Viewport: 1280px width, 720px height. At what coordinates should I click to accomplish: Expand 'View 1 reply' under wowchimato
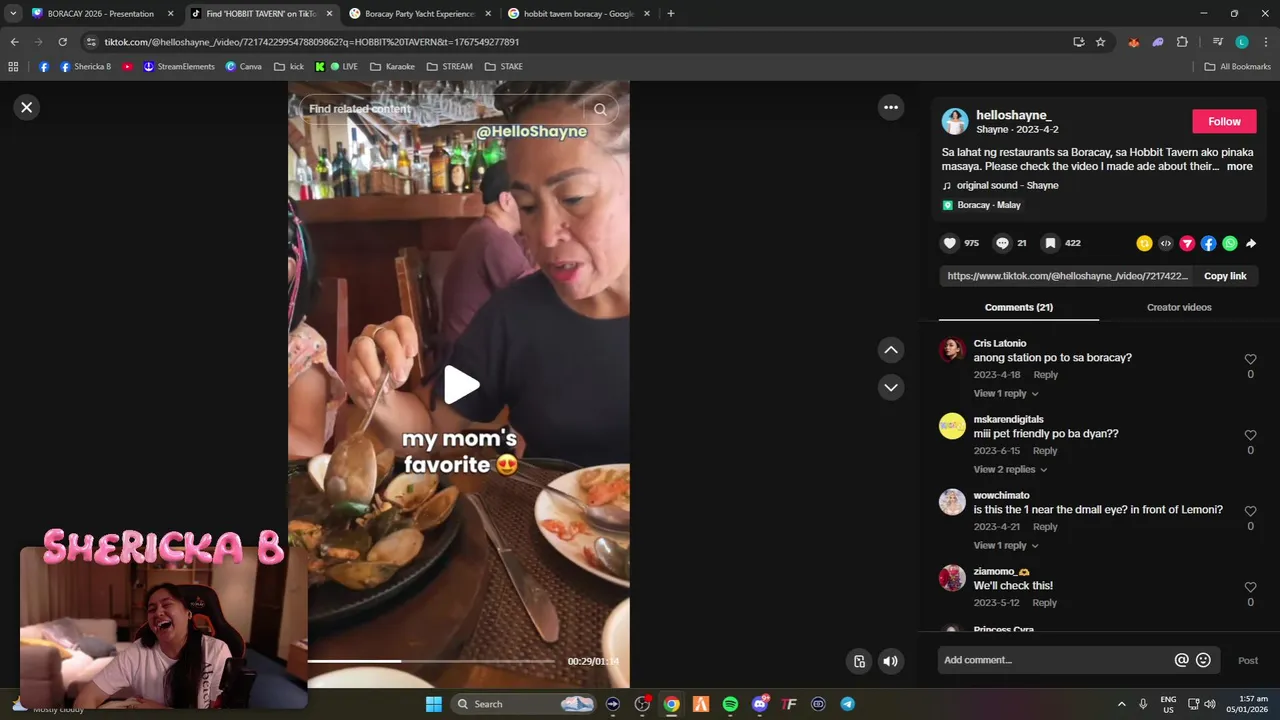click(1006, 545)
